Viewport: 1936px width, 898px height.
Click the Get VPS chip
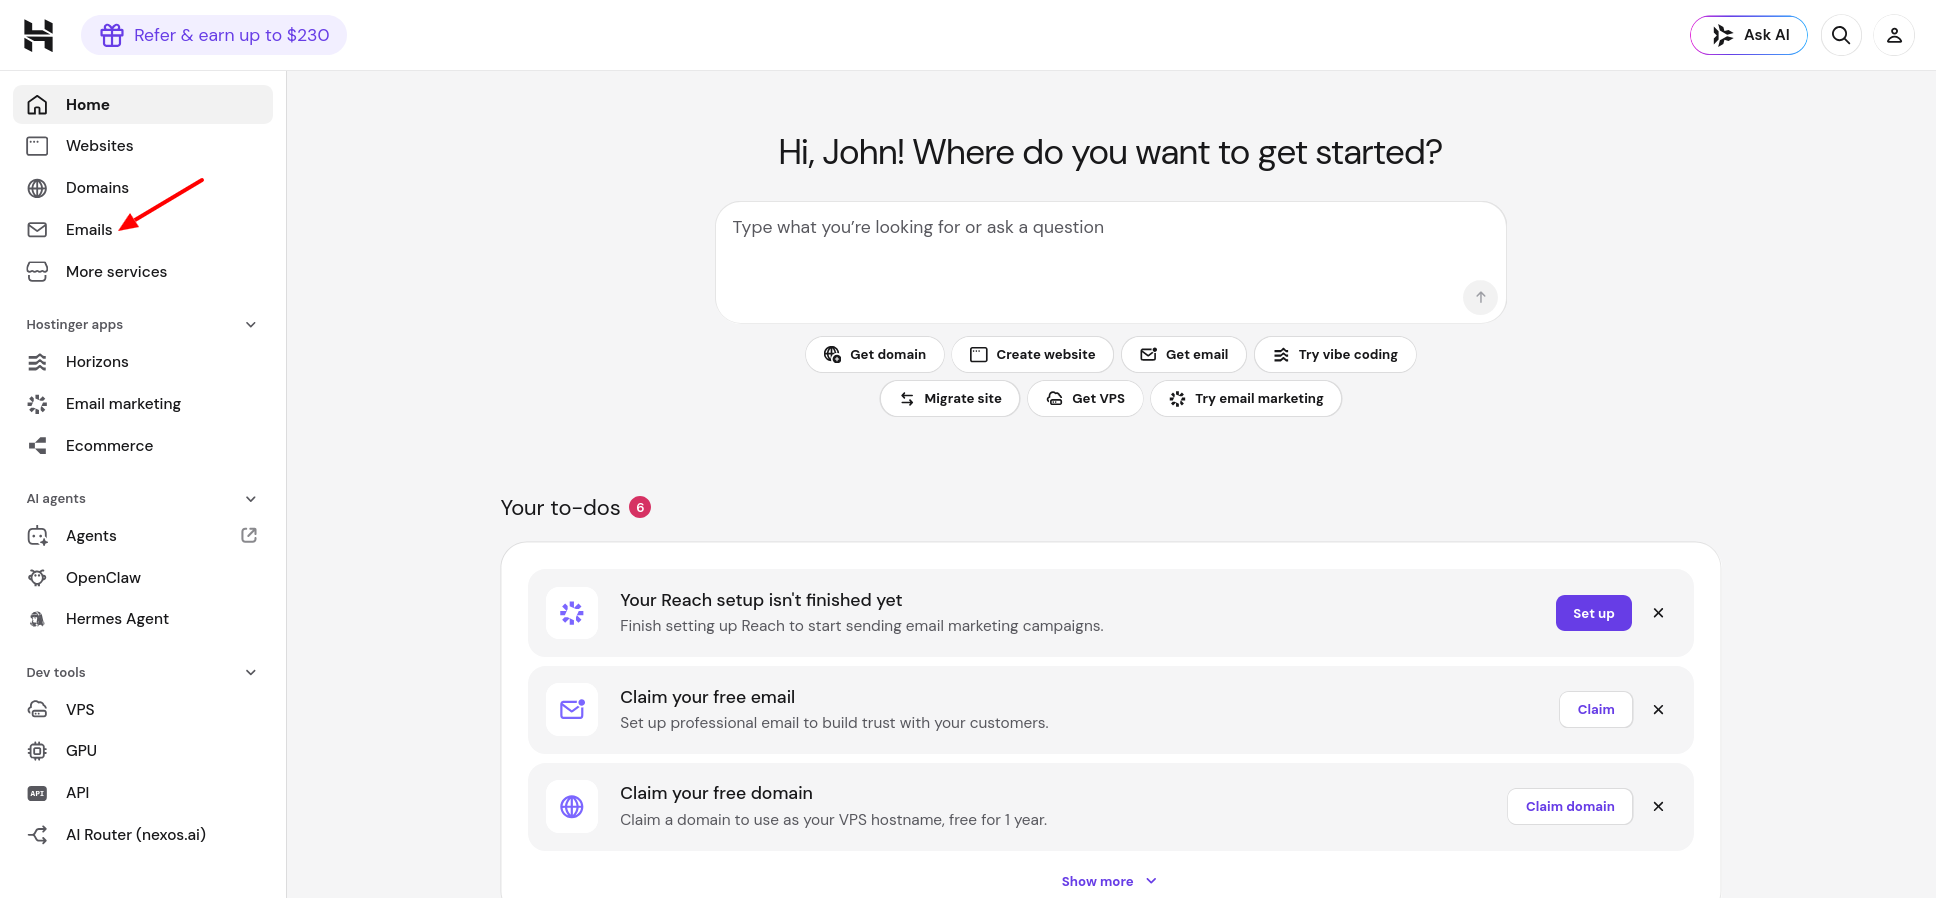click(x=1085, y=399)
